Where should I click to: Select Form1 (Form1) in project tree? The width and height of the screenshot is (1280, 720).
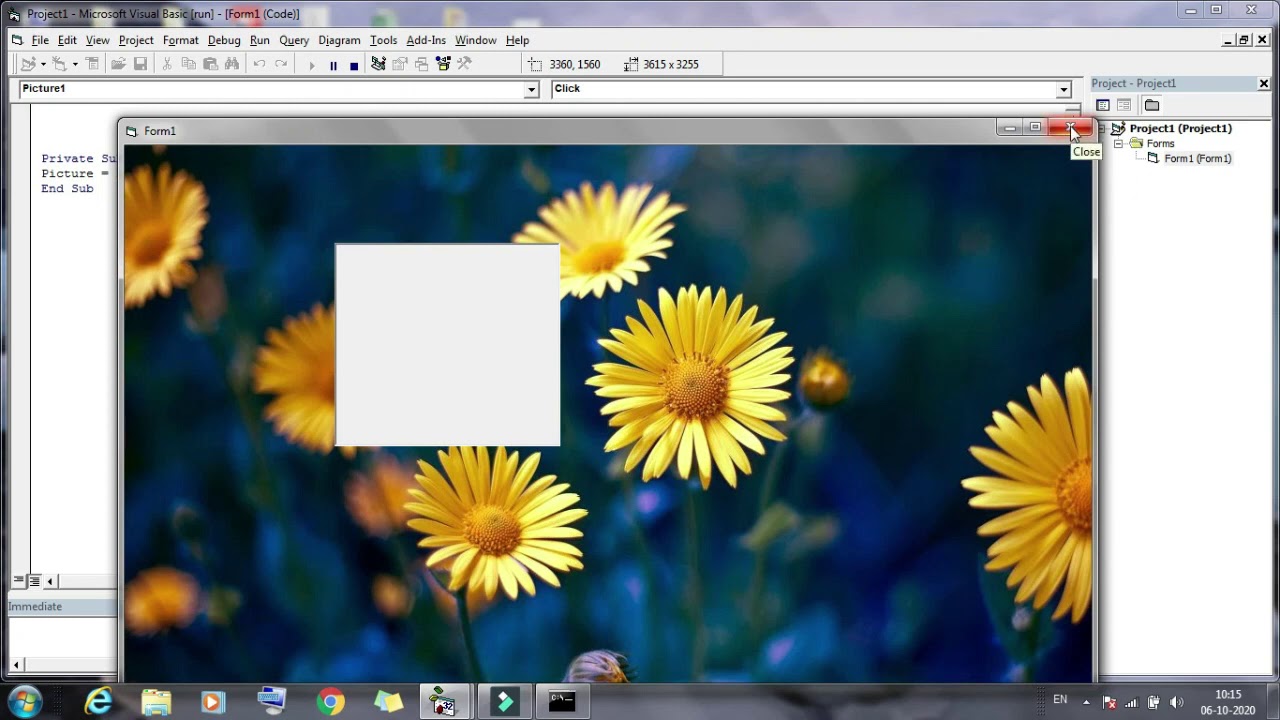coord(1197,159)
